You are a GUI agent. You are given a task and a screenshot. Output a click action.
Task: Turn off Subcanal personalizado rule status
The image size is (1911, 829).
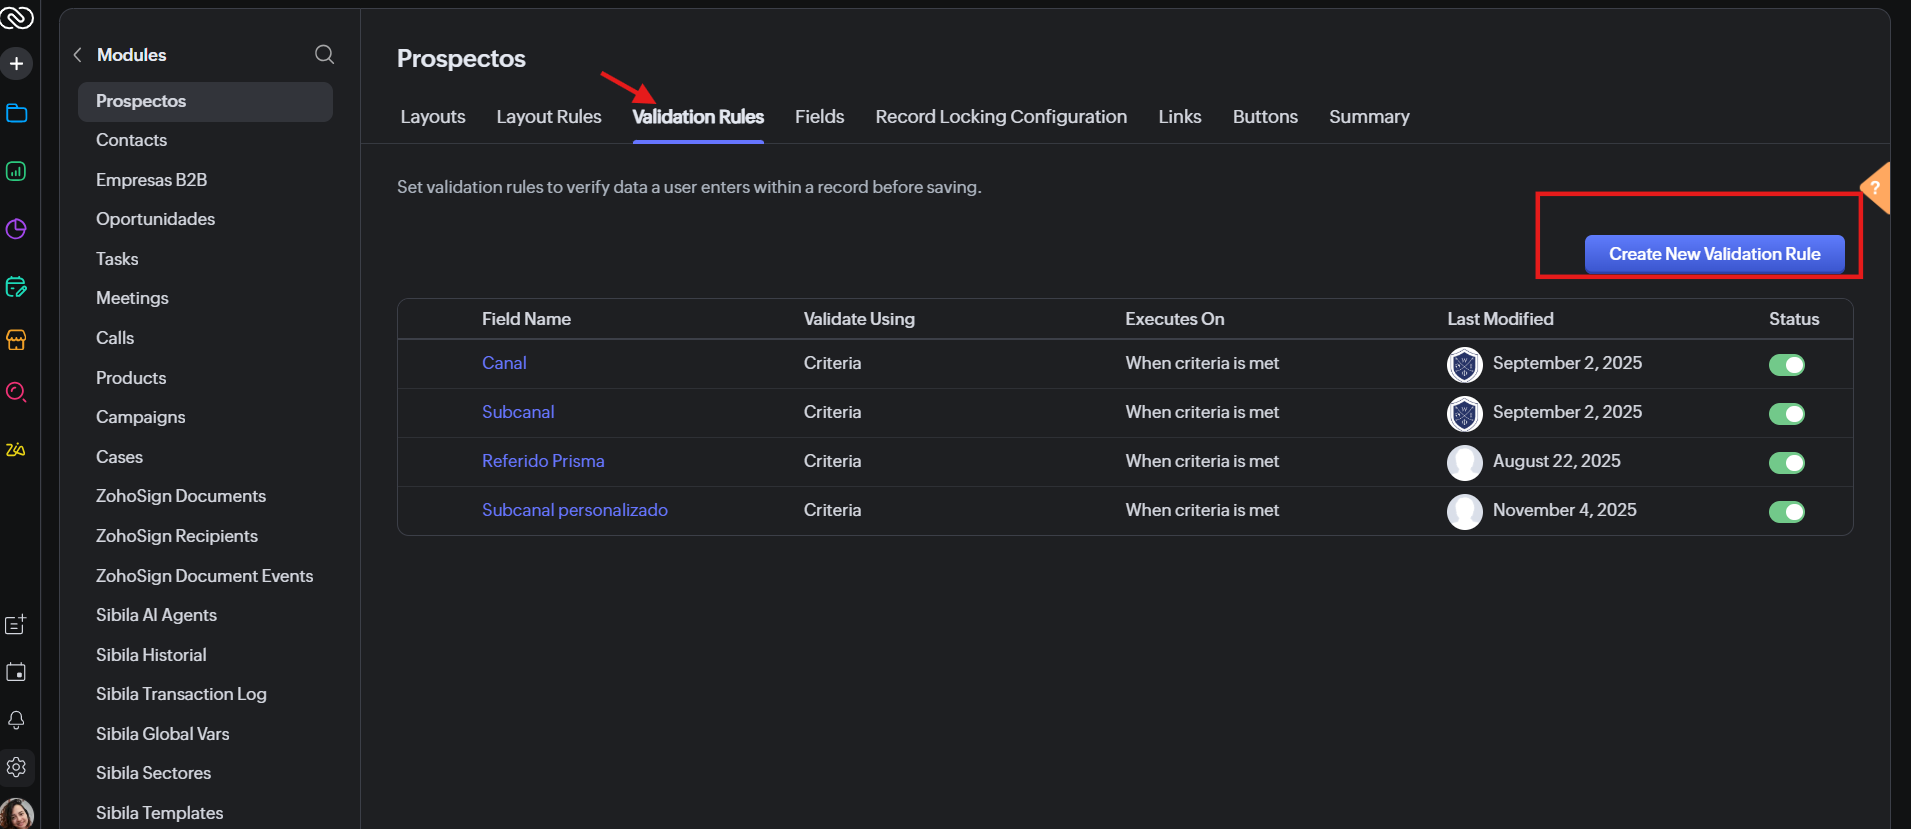[1786, 512]
